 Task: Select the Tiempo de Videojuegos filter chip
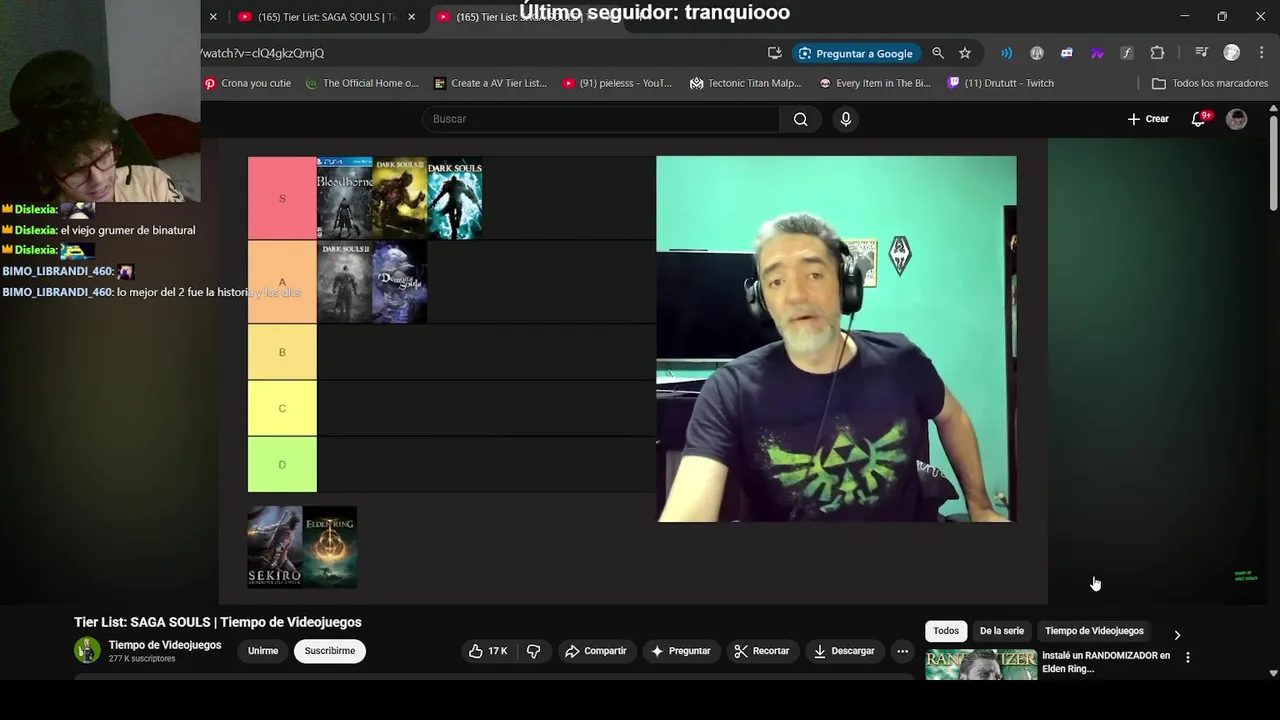pos(1094,631)
